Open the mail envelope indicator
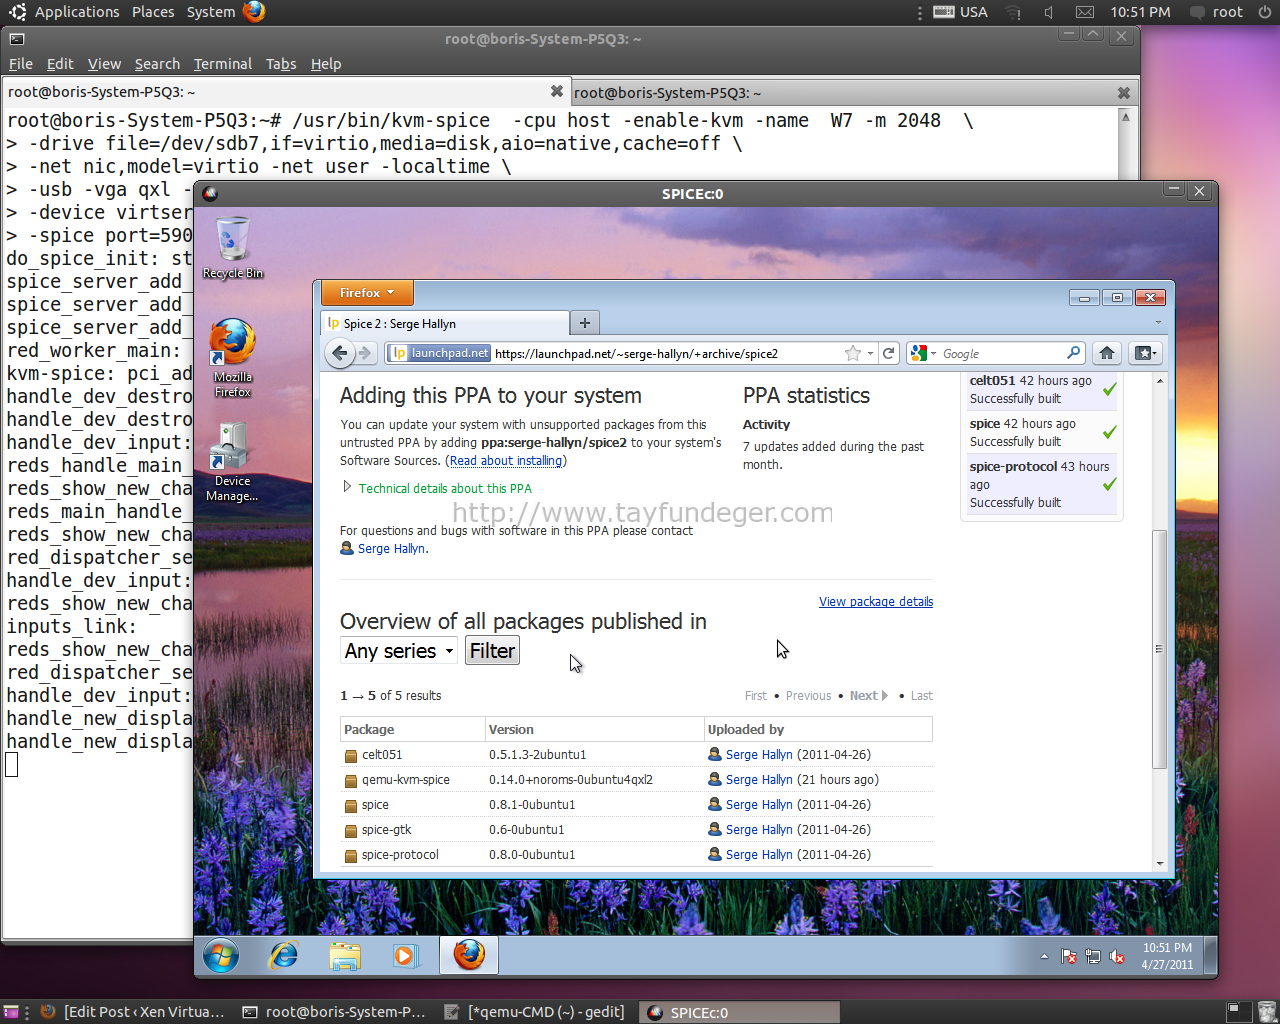Image resolution: width=1280 pixels, height=1024 pixels. (1085, 12)
